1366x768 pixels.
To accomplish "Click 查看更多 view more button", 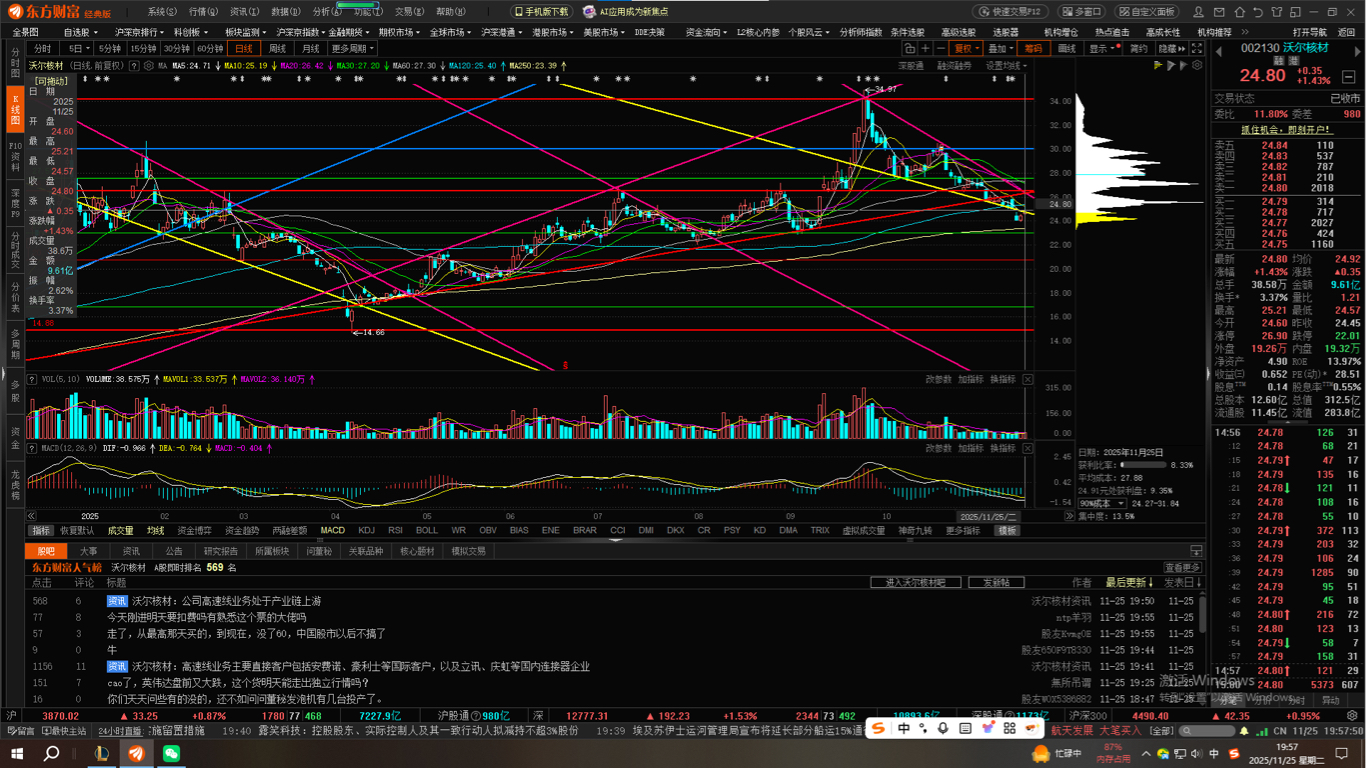I will click(1182, 567).
